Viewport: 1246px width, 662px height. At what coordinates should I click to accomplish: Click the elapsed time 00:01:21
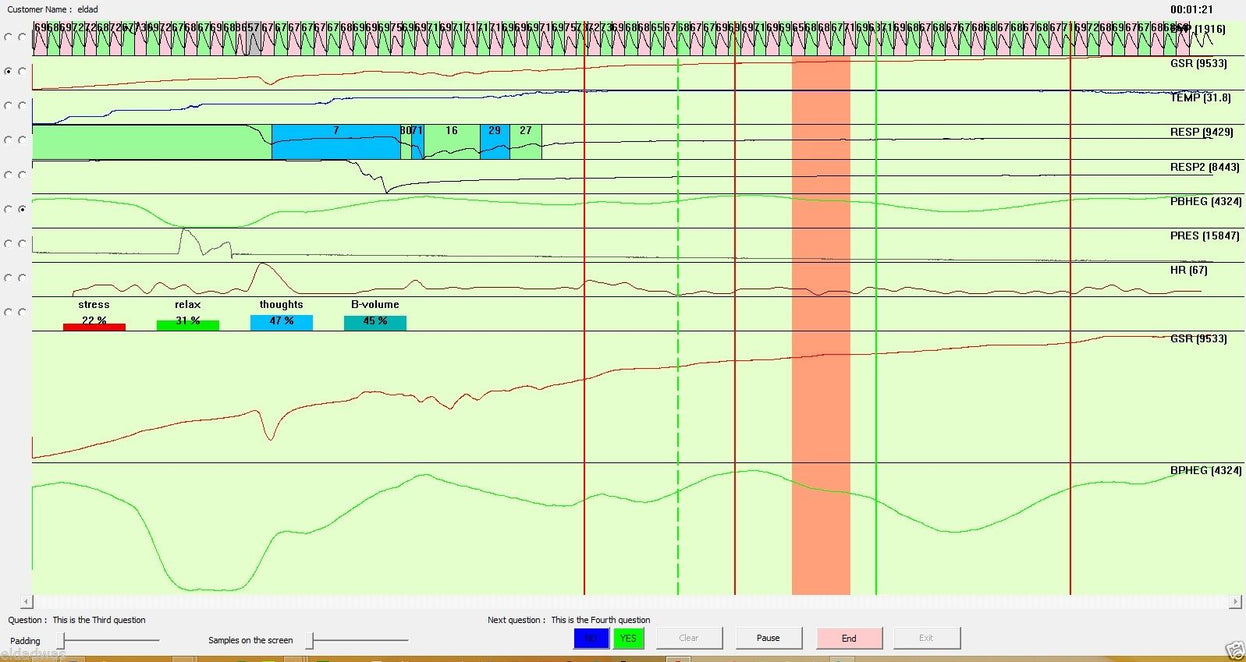(1191, 9)
